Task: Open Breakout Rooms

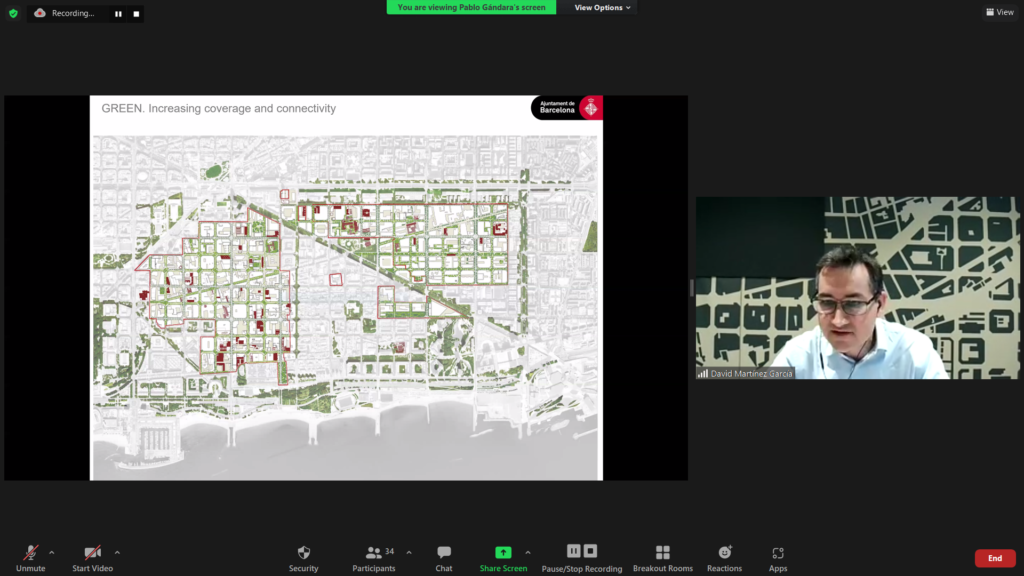Action: point(662,553)
